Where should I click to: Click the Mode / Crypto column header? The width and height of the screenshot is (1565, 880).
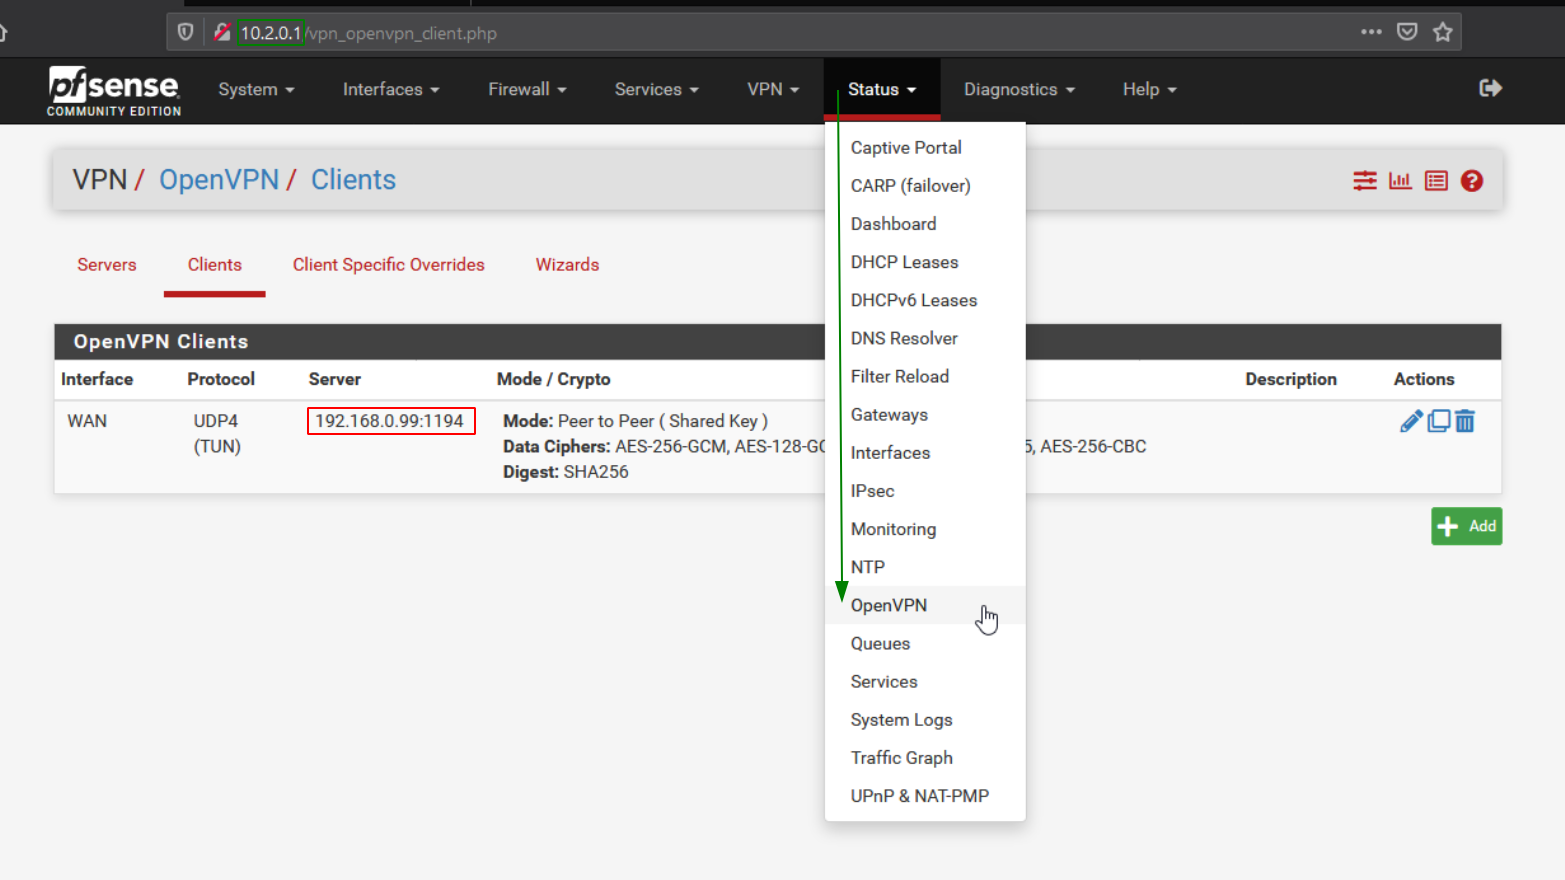(x=554, y=379)
